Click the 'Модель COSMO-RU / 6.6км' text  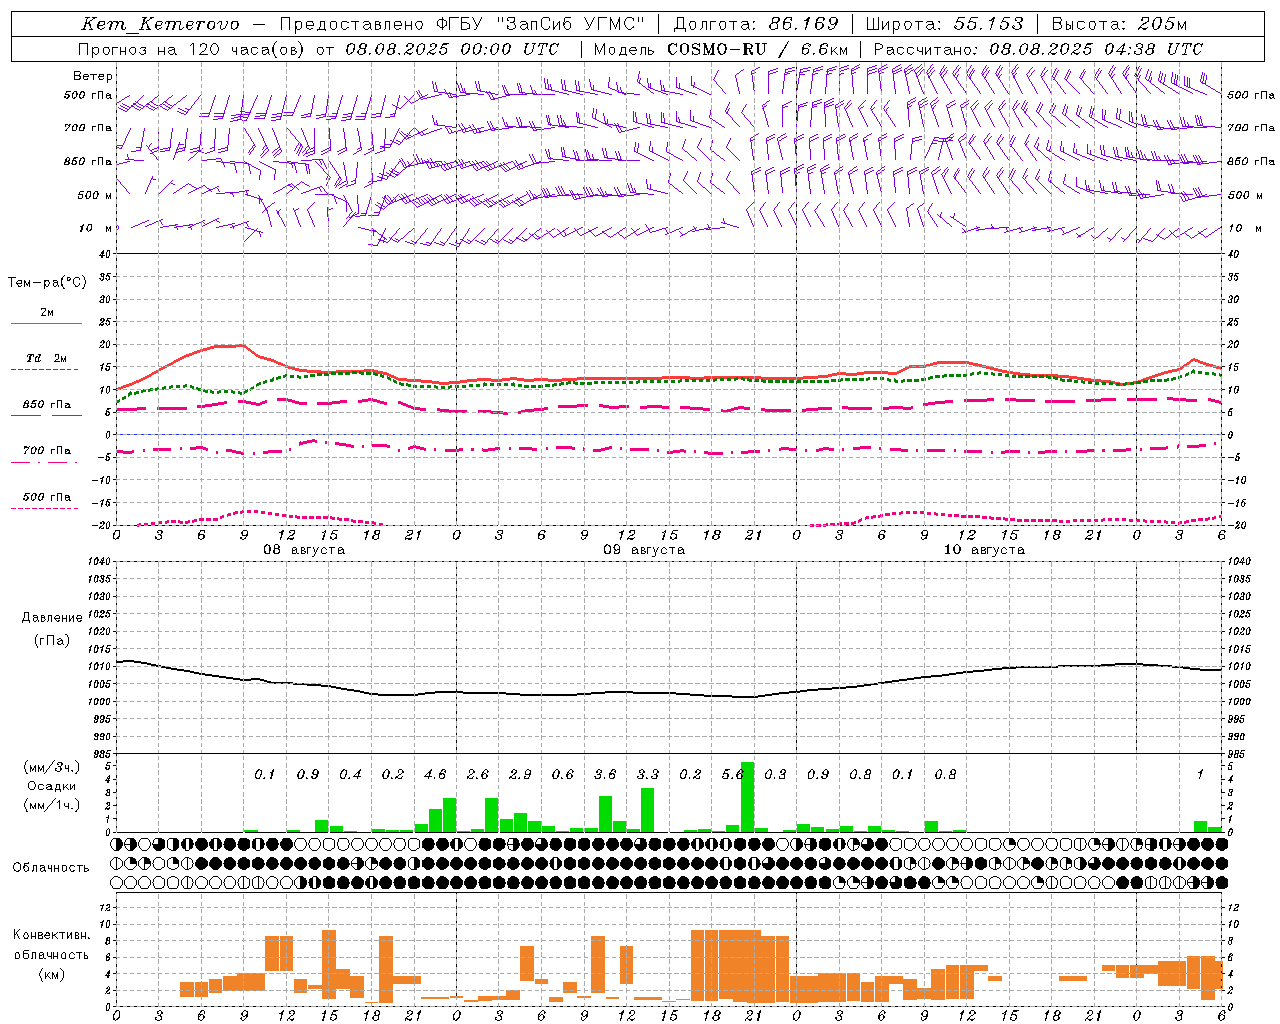[721, 49]
